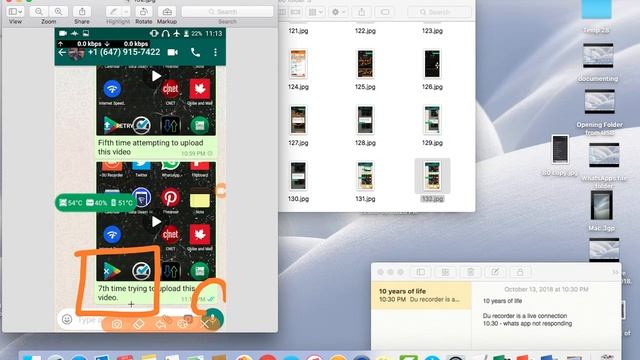Switch Finder to gallery view
Image resolution: width=640 pixels, height=360 pixels.
click(296, 12)
